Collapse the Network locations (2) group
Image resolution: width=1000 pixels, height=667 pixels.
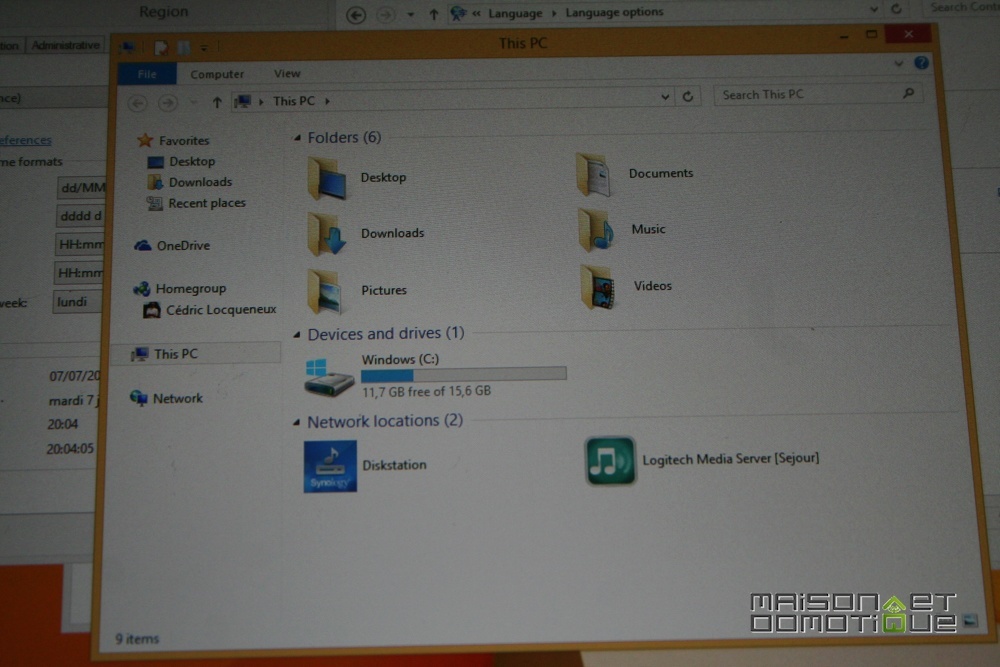(296, 422)
